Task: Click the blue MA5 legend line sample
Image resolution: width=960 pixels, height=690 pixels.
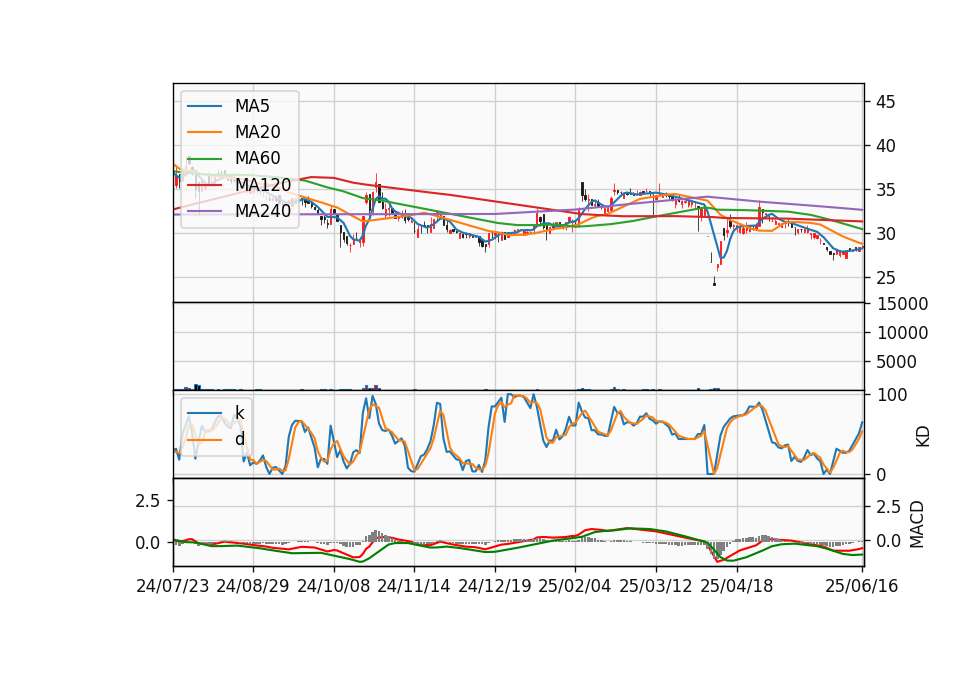Action: (x=204, y=107)
